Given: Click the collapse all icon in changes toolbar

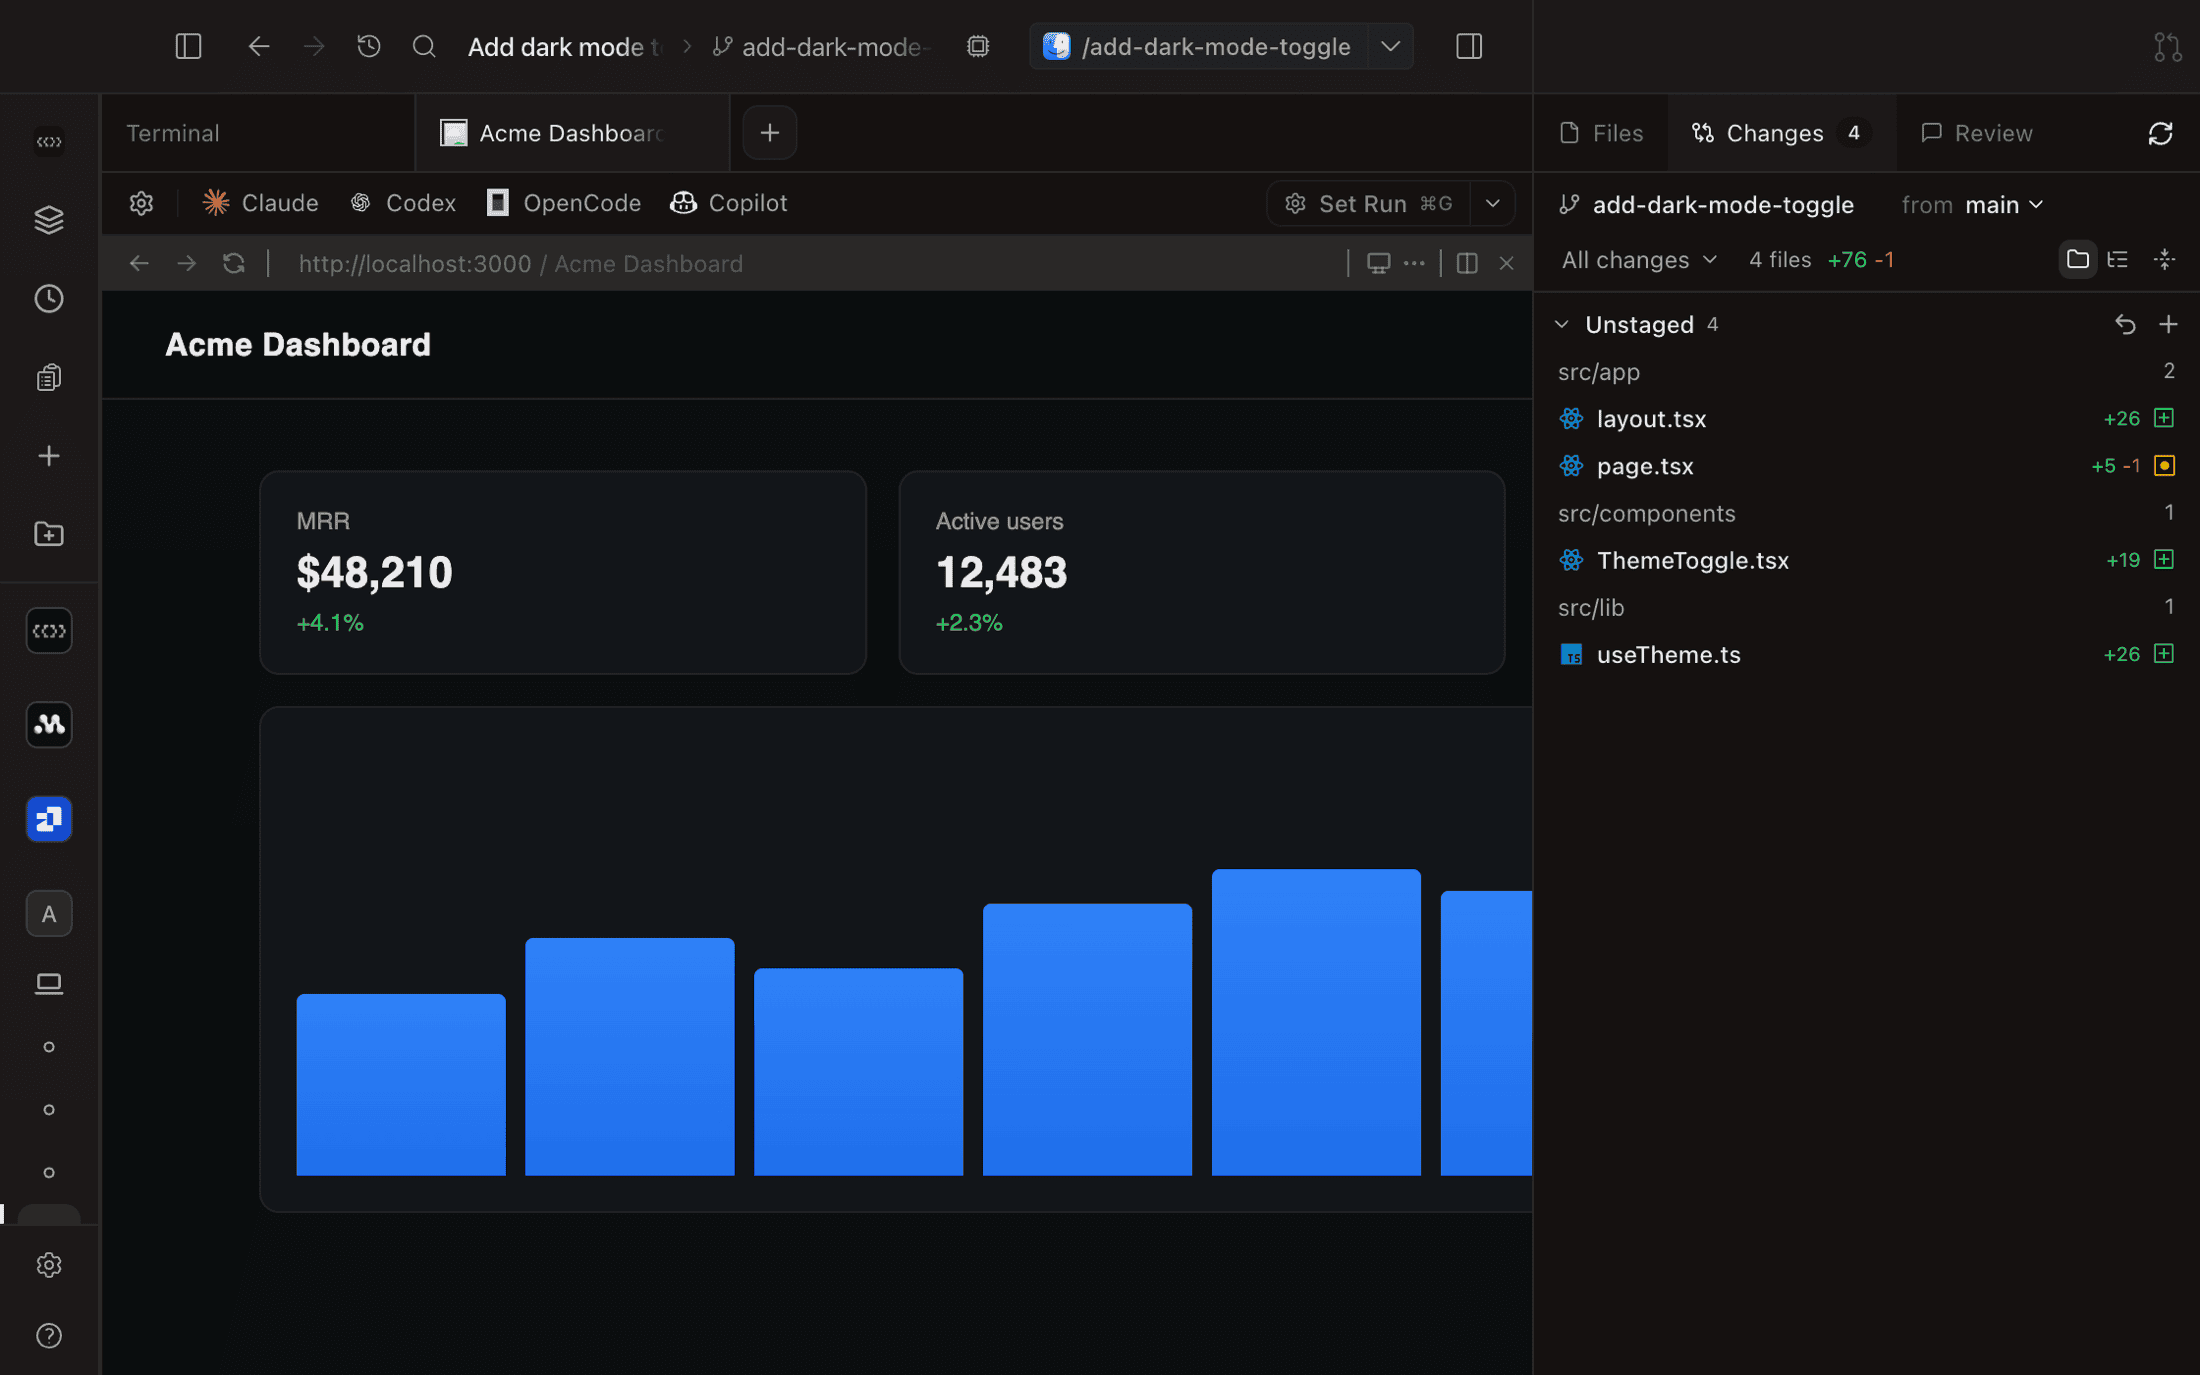Looking at the screenshot, I should pos(2164,260).
